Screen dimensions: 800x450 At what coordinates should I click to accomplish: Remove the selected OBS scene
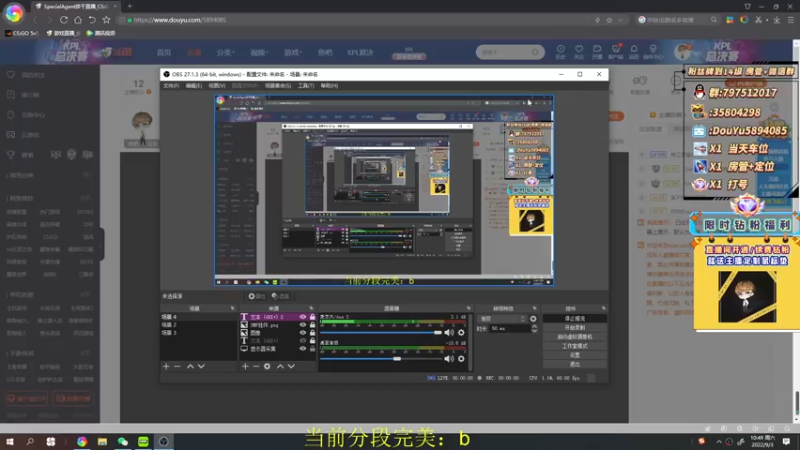(177, 366)
